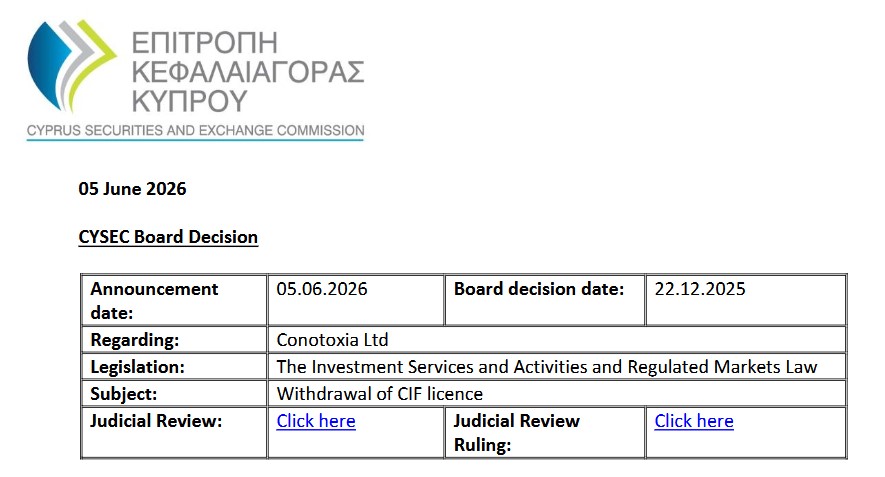
Task: Click 'Cyprus Securities and Exchange Commission' caption
Action: pos(195,130)
